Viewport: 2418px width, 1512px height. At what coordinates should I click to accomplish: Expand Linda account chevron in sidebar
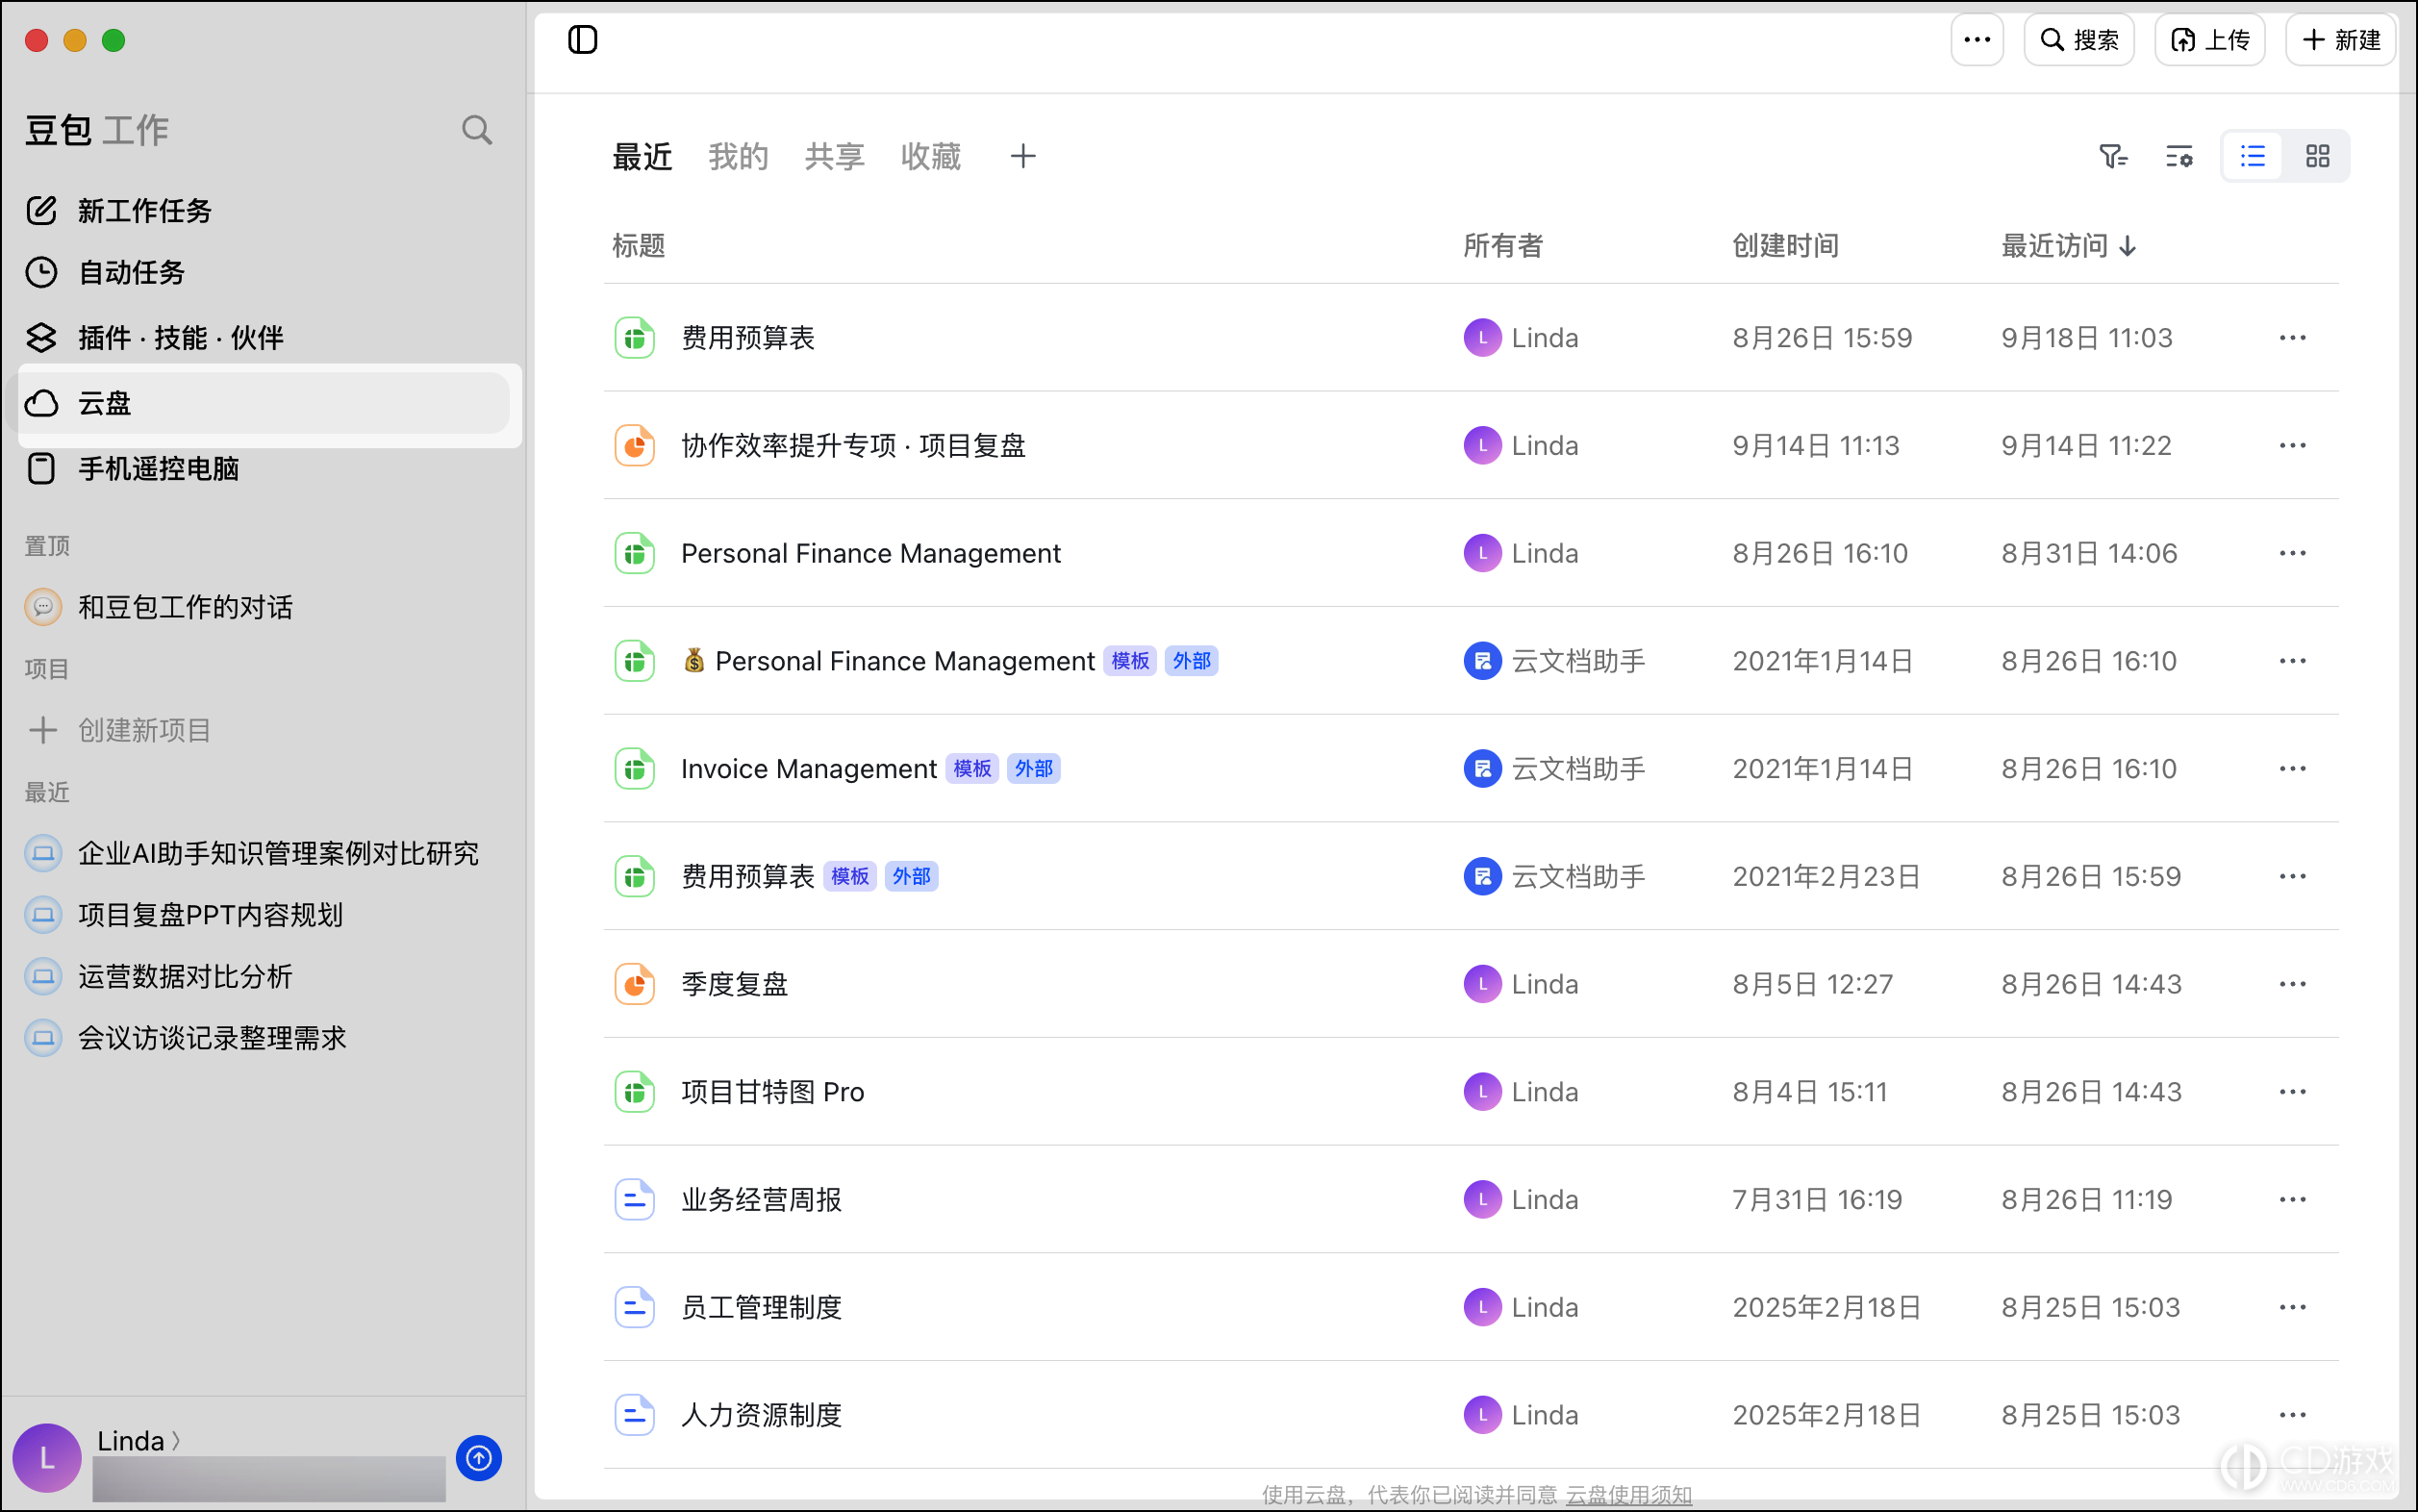point(176,1440)
